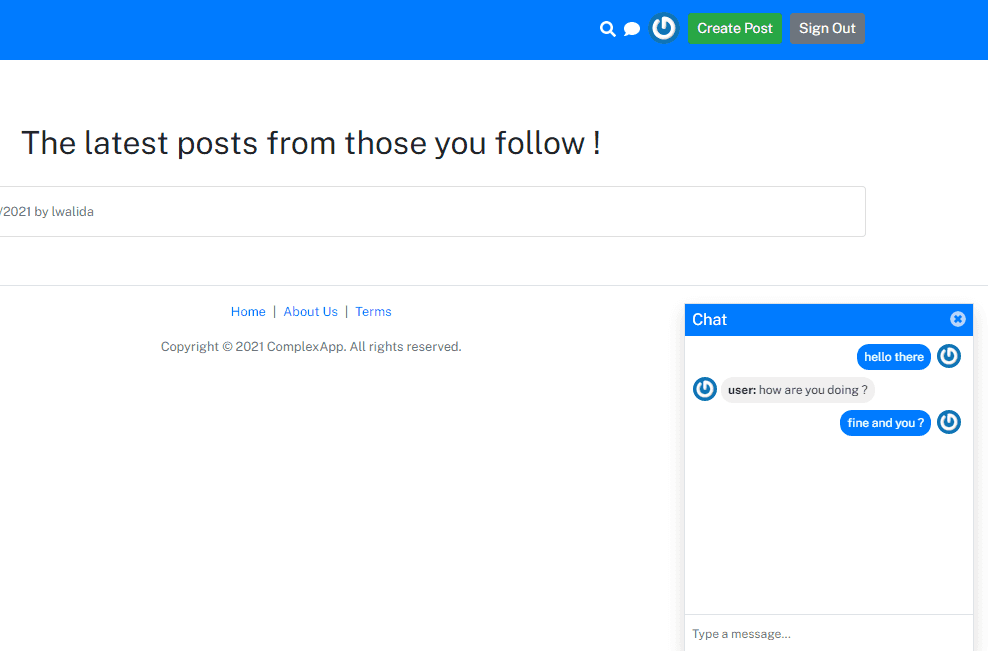Click the avatar next to 'fine and you ?'
Screen dimensions: 988x651
point(948,422)
